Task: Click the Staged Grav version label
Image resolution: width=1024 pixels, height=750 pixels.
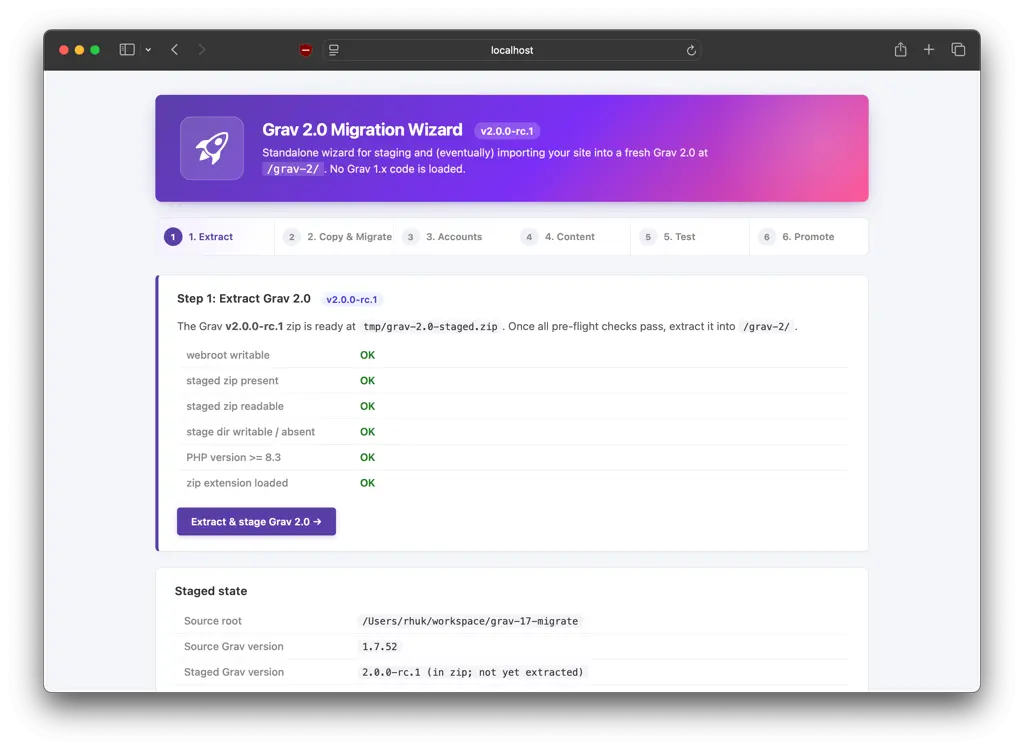Action: pos(234,672)
